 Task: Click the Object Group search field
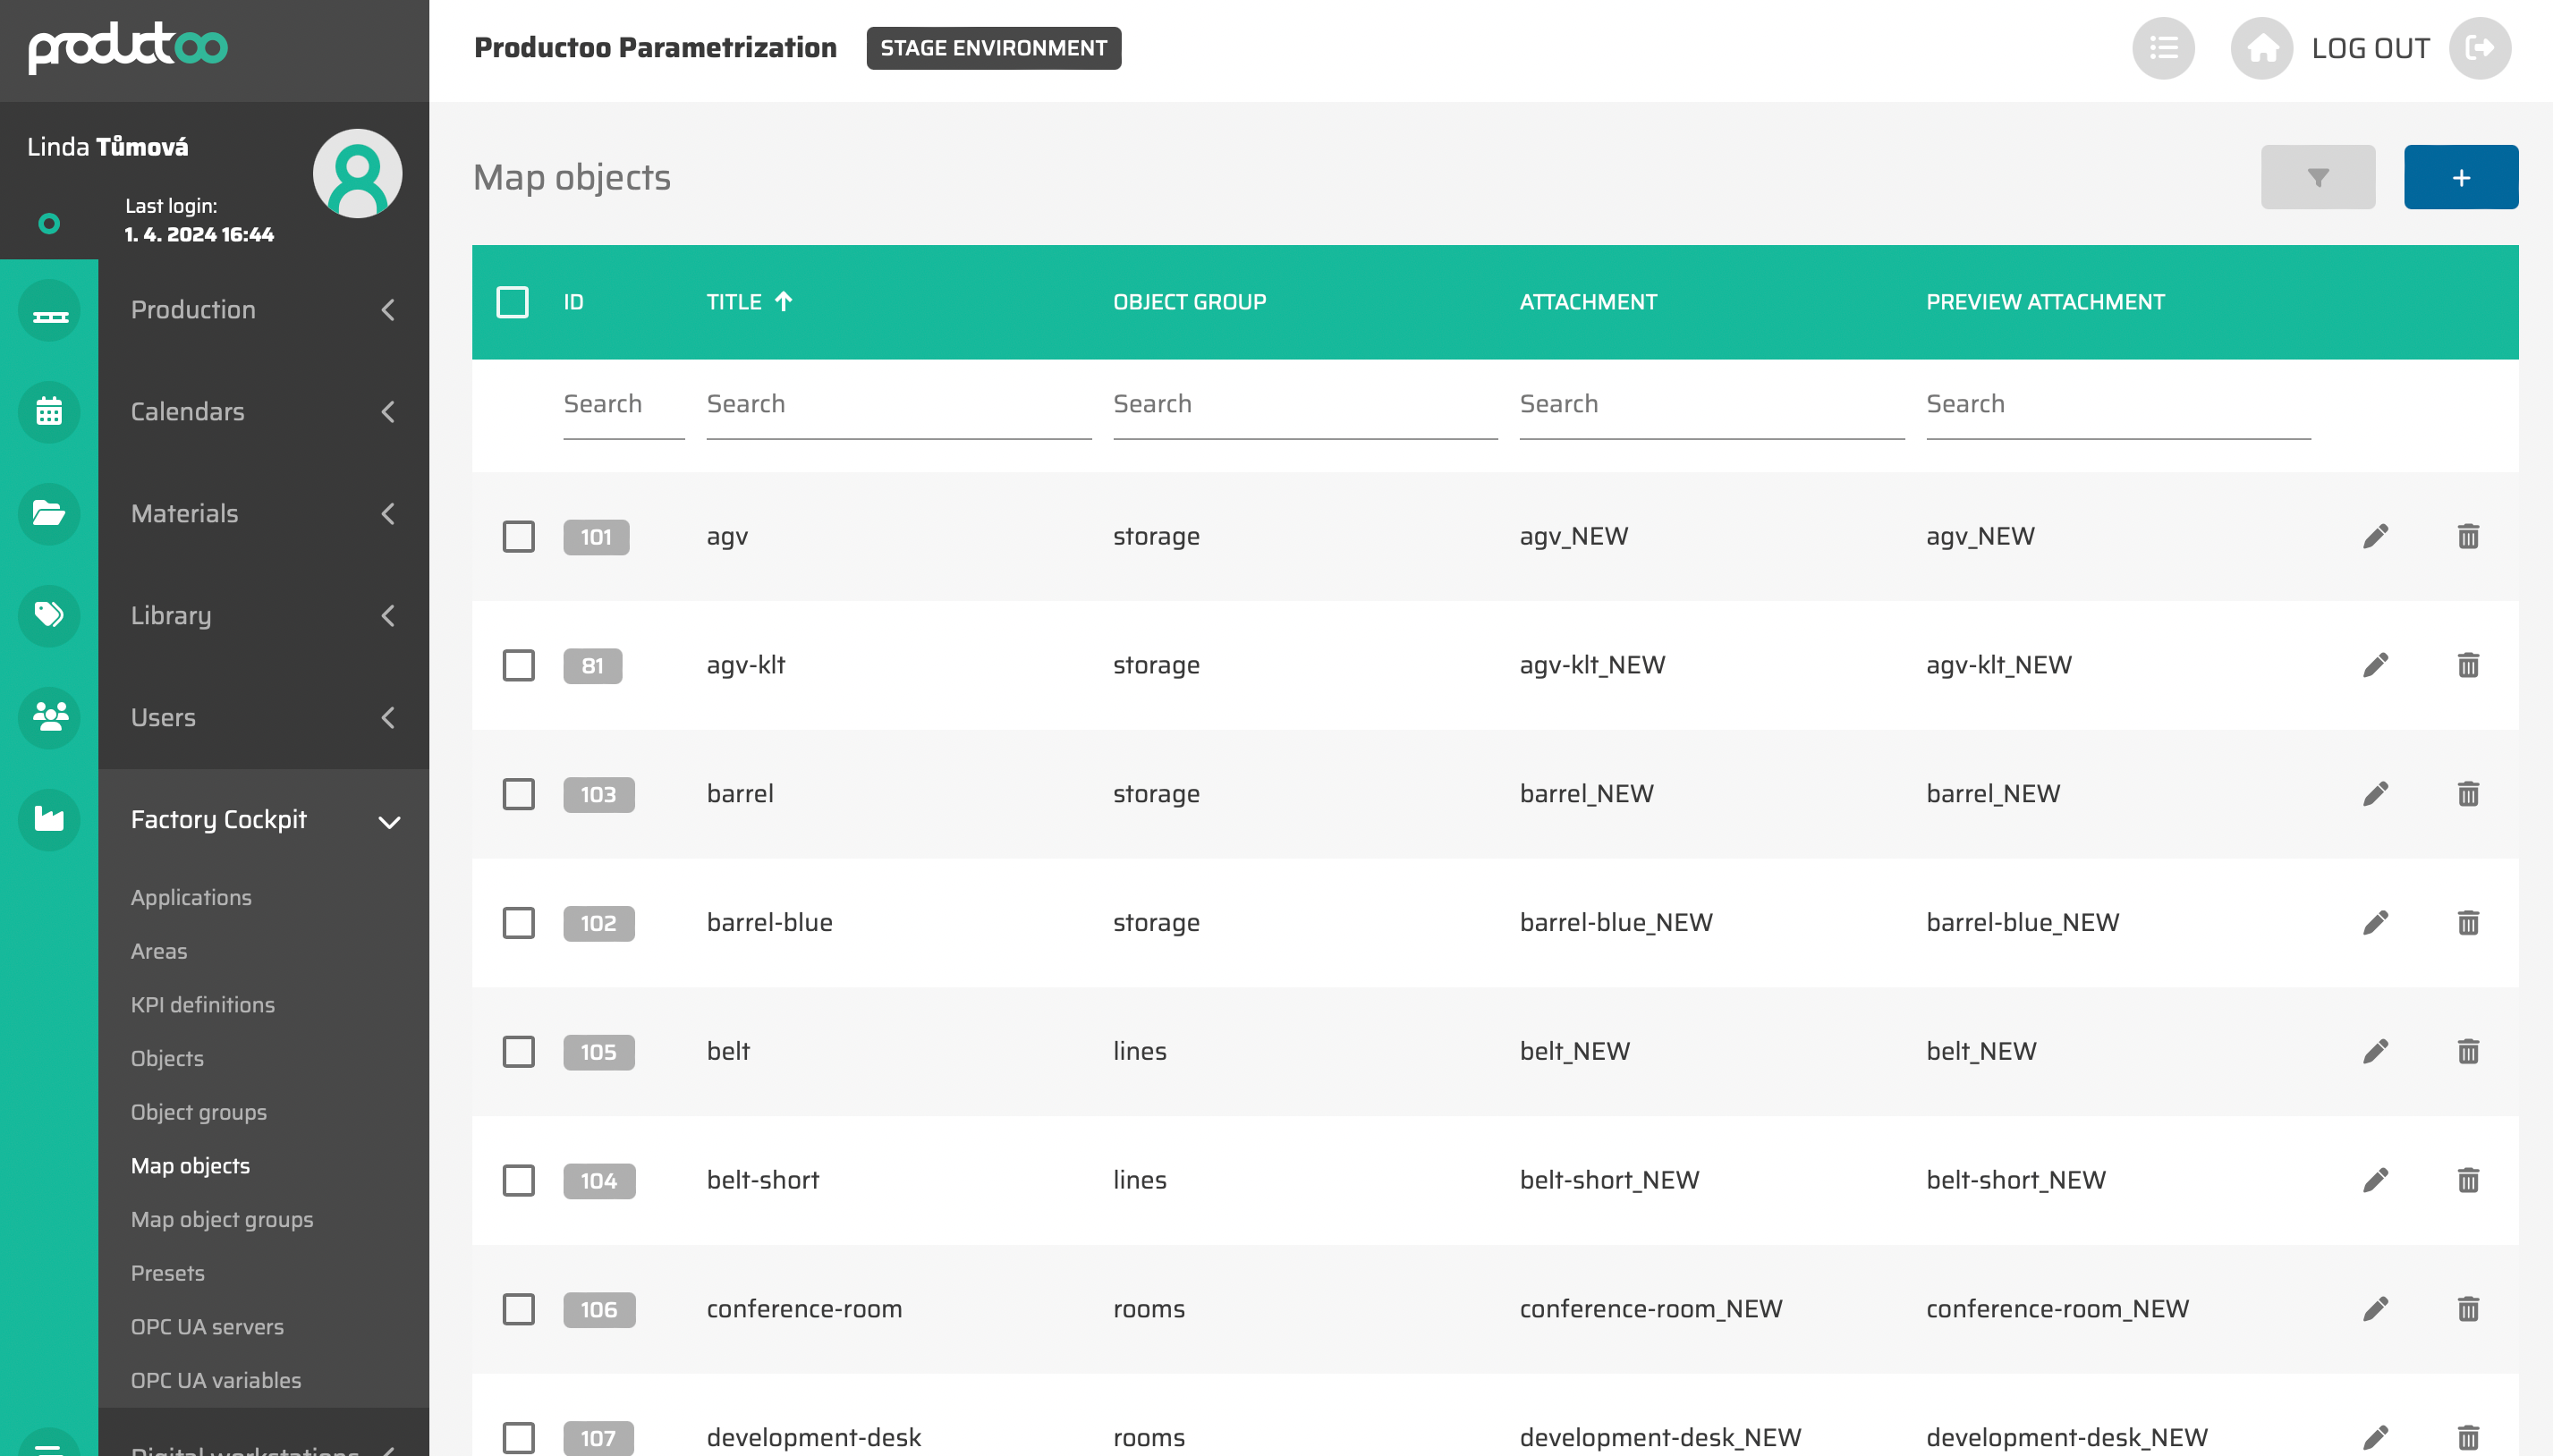[x=1304, y=404]
